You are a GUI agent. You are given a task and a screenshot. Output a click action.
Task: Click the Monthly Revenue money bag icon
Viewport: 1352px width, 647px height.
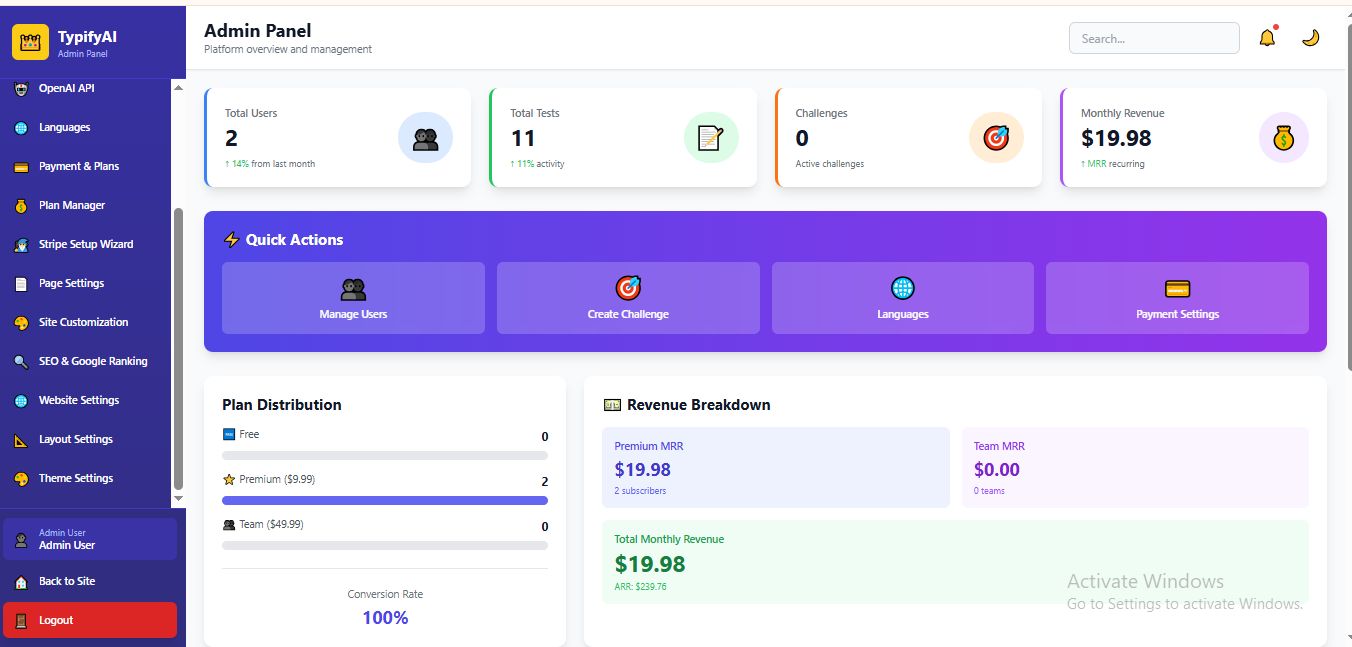1283,138
